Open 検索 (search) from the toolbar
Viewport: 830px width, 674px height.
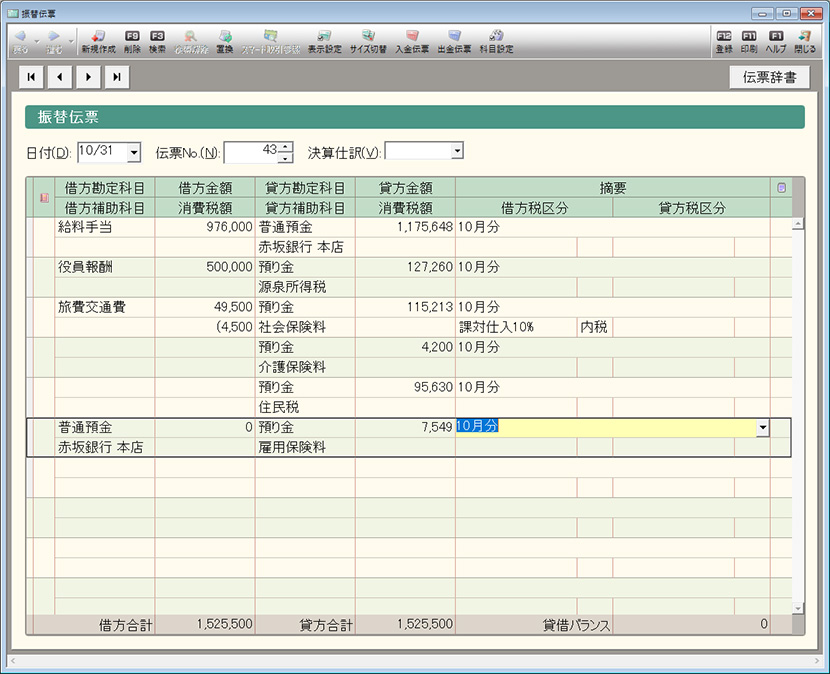(x=157, y=40)
